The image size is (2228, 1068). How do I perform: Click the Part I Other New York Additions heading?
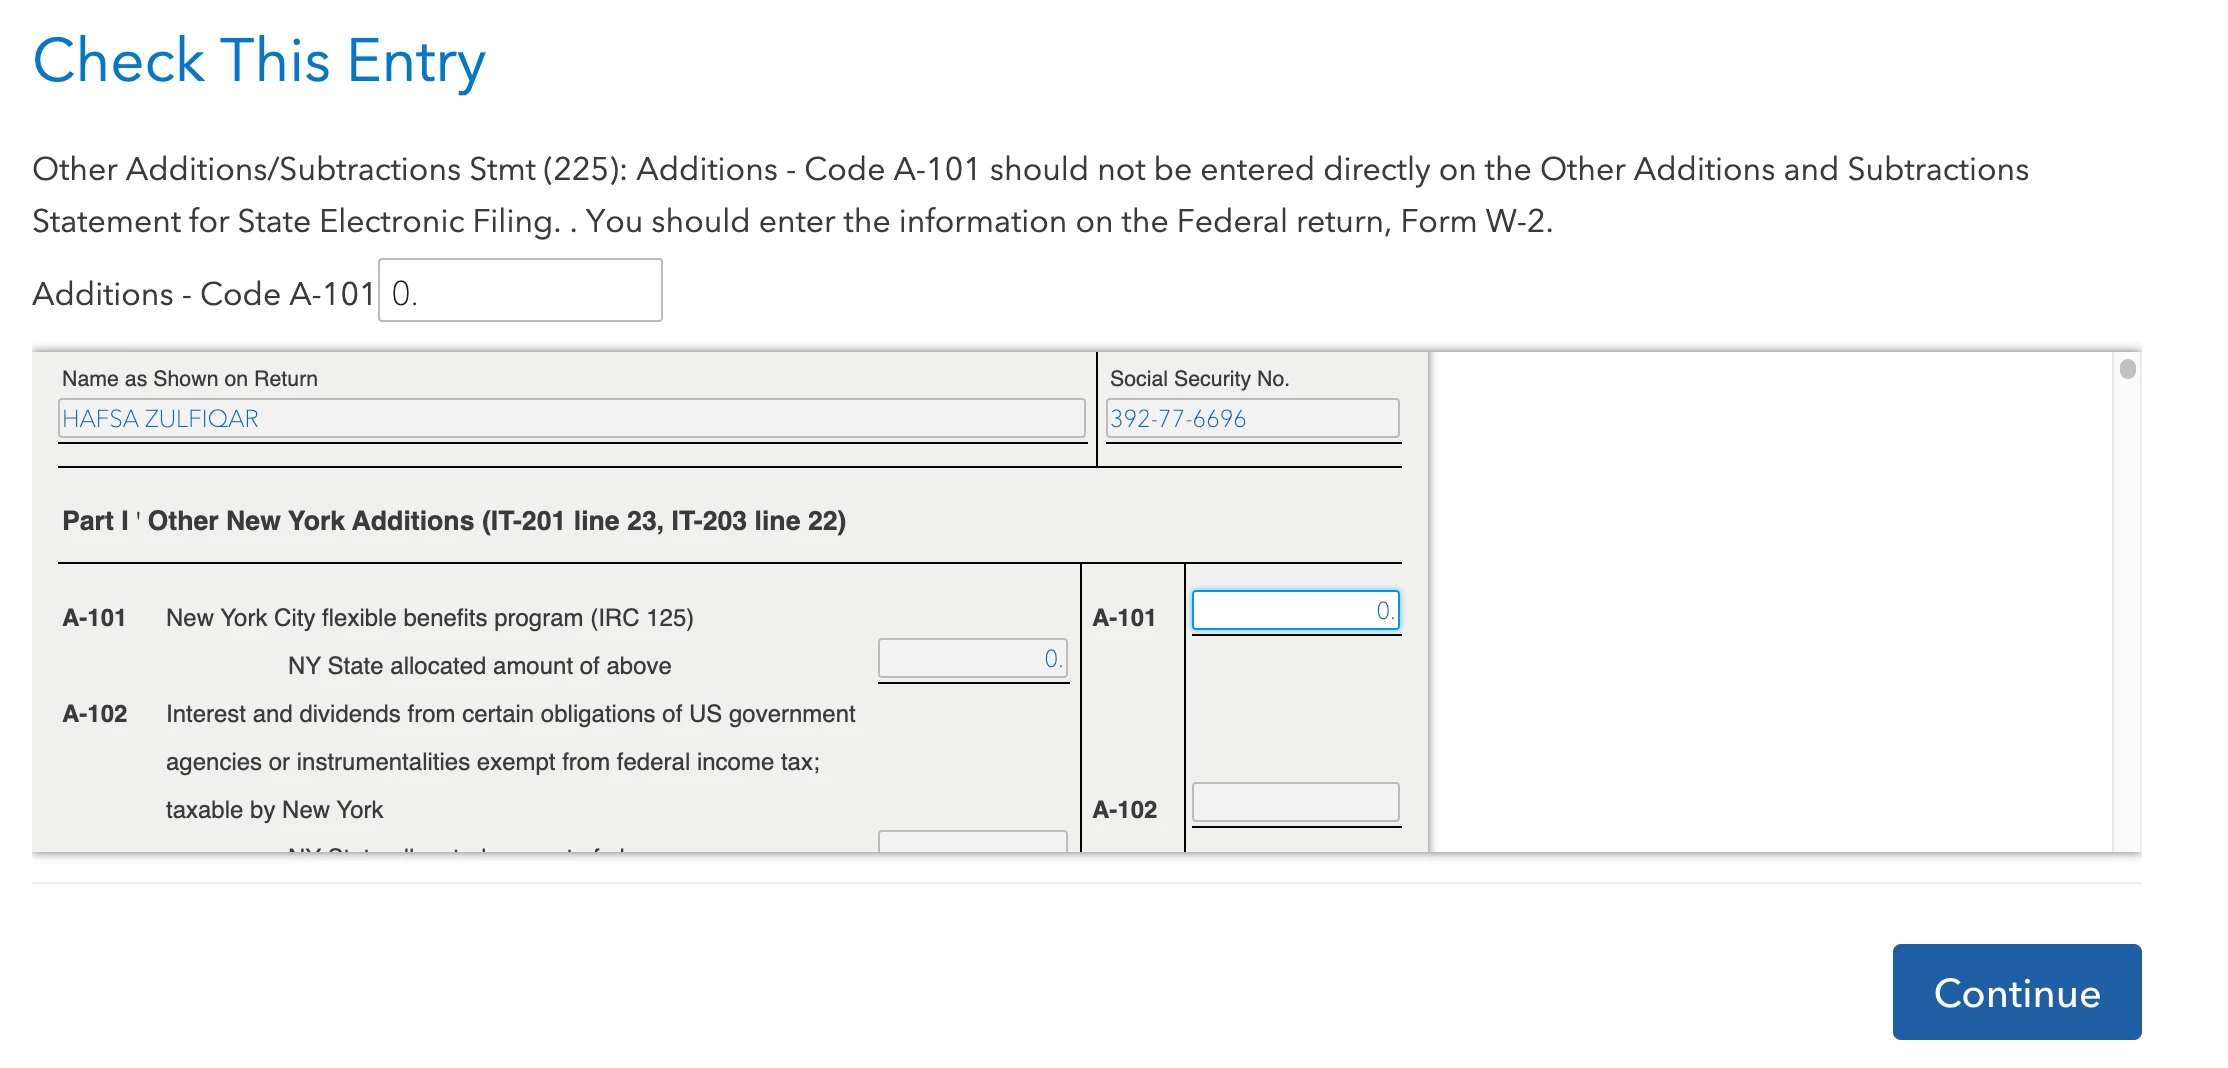pos(454,520)
